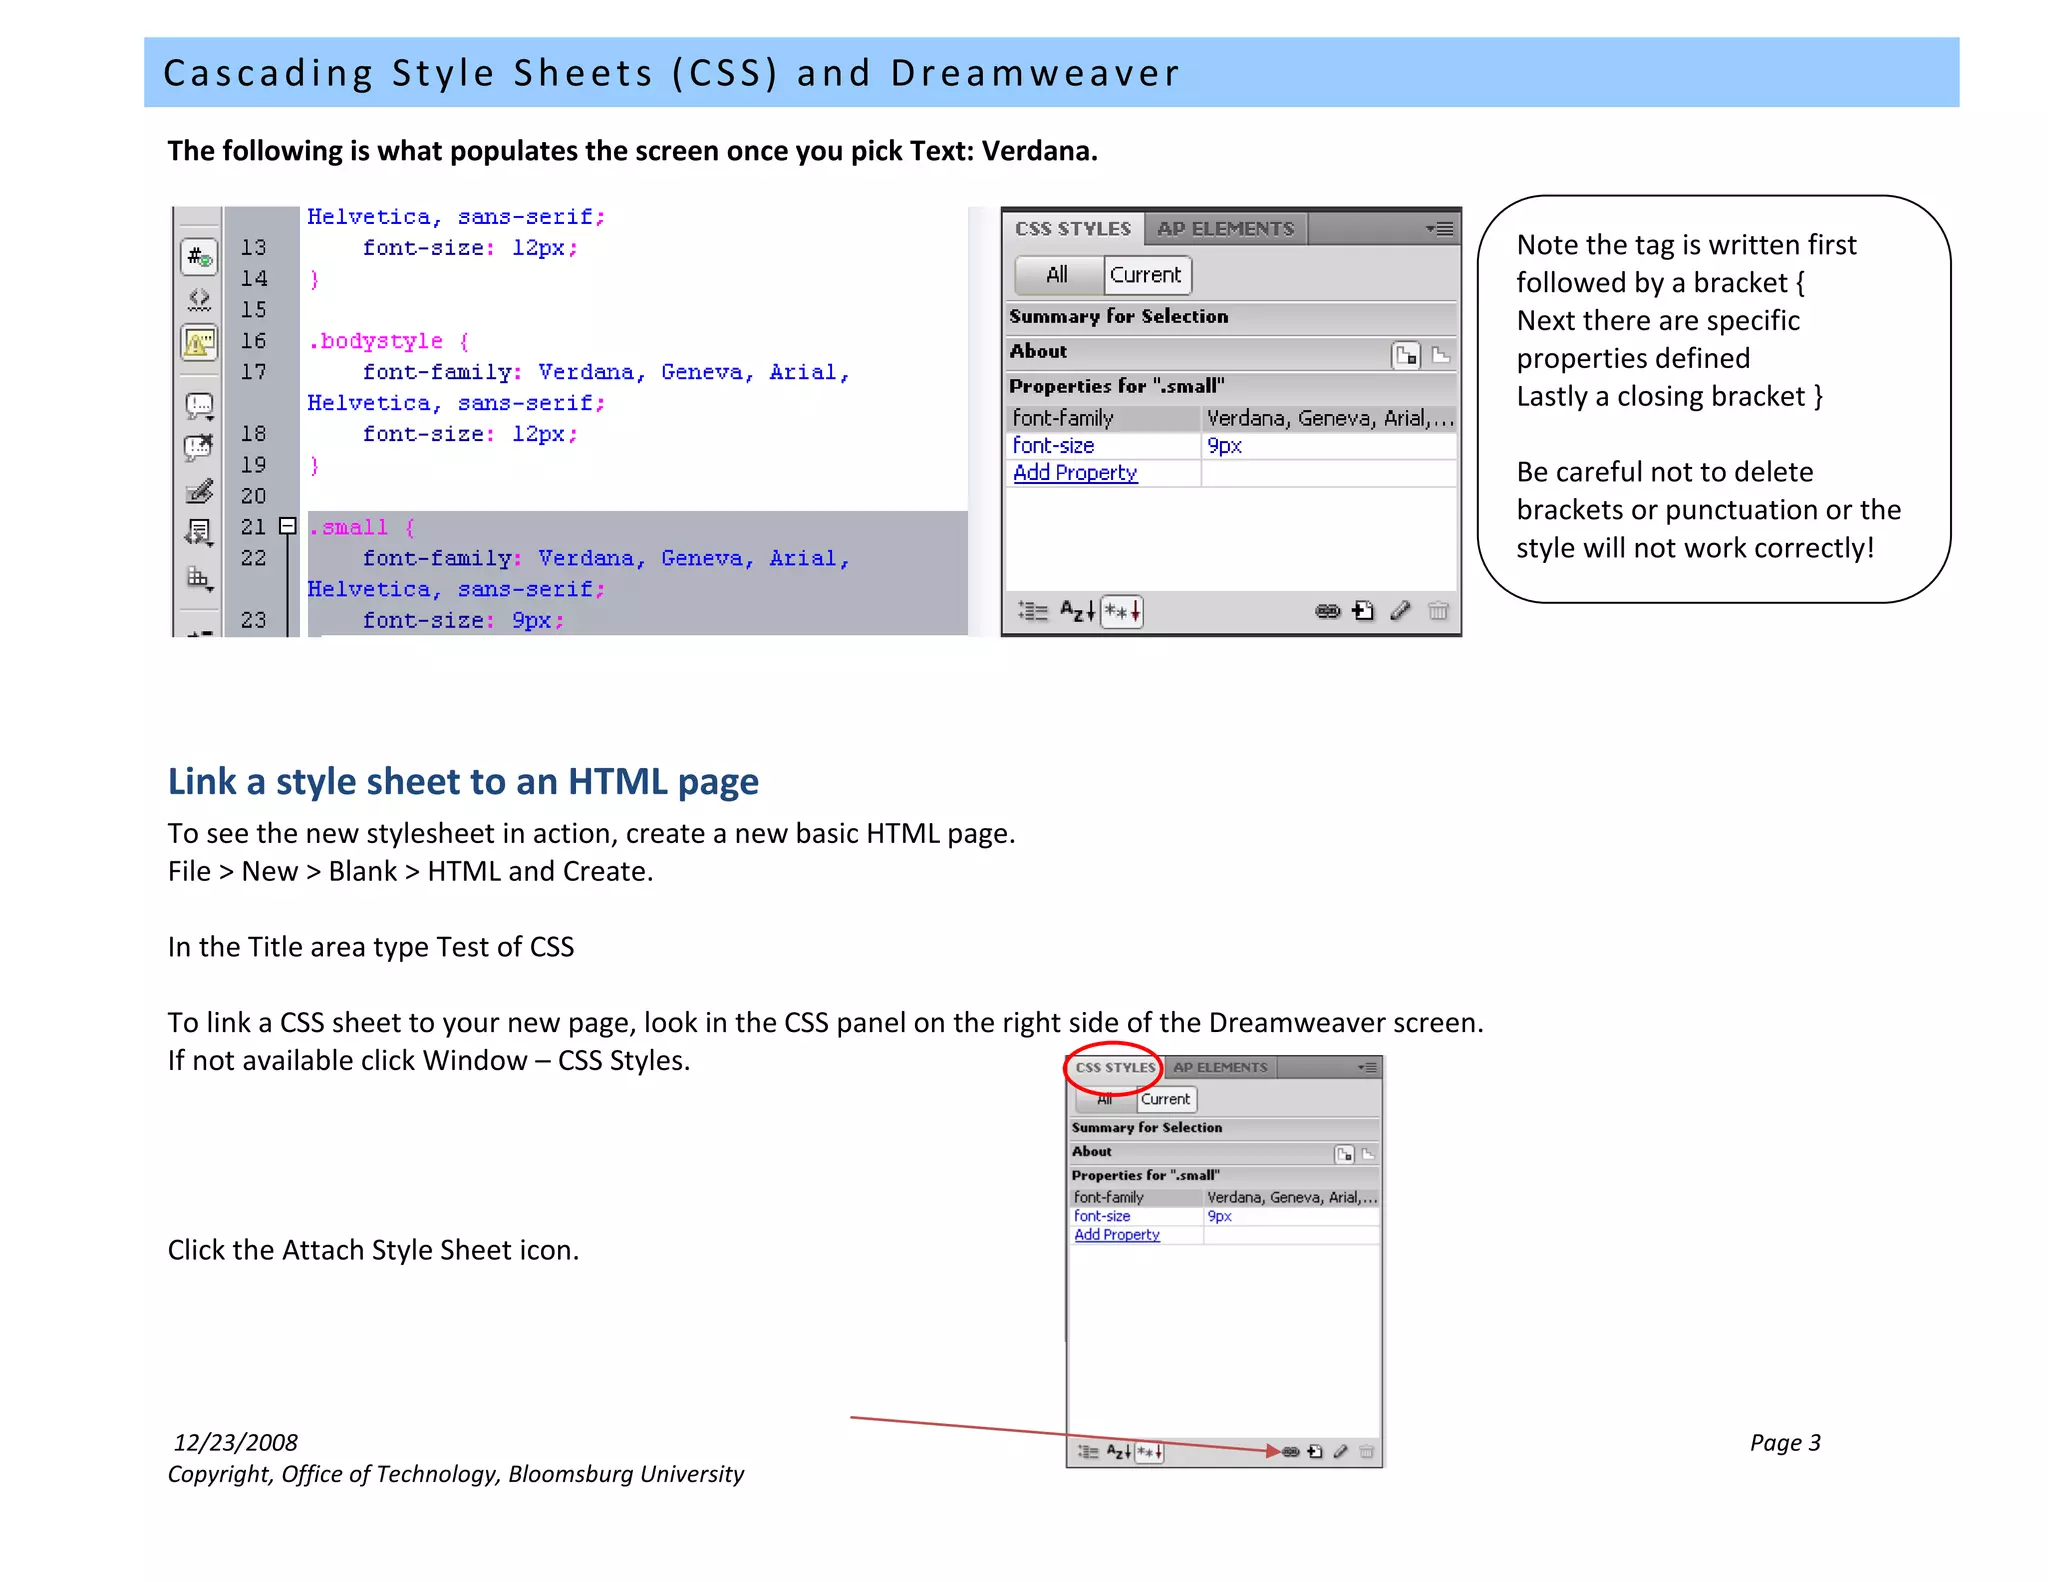This screenshot has height=1582, width=2048.
Task: Show information icon in top panel's About bar
Action: click(x=1406, y=355)
